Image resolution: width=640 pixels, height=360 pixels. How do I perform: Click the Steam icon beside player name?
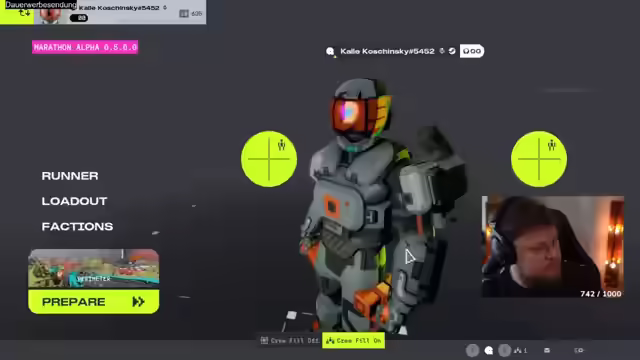452,51
